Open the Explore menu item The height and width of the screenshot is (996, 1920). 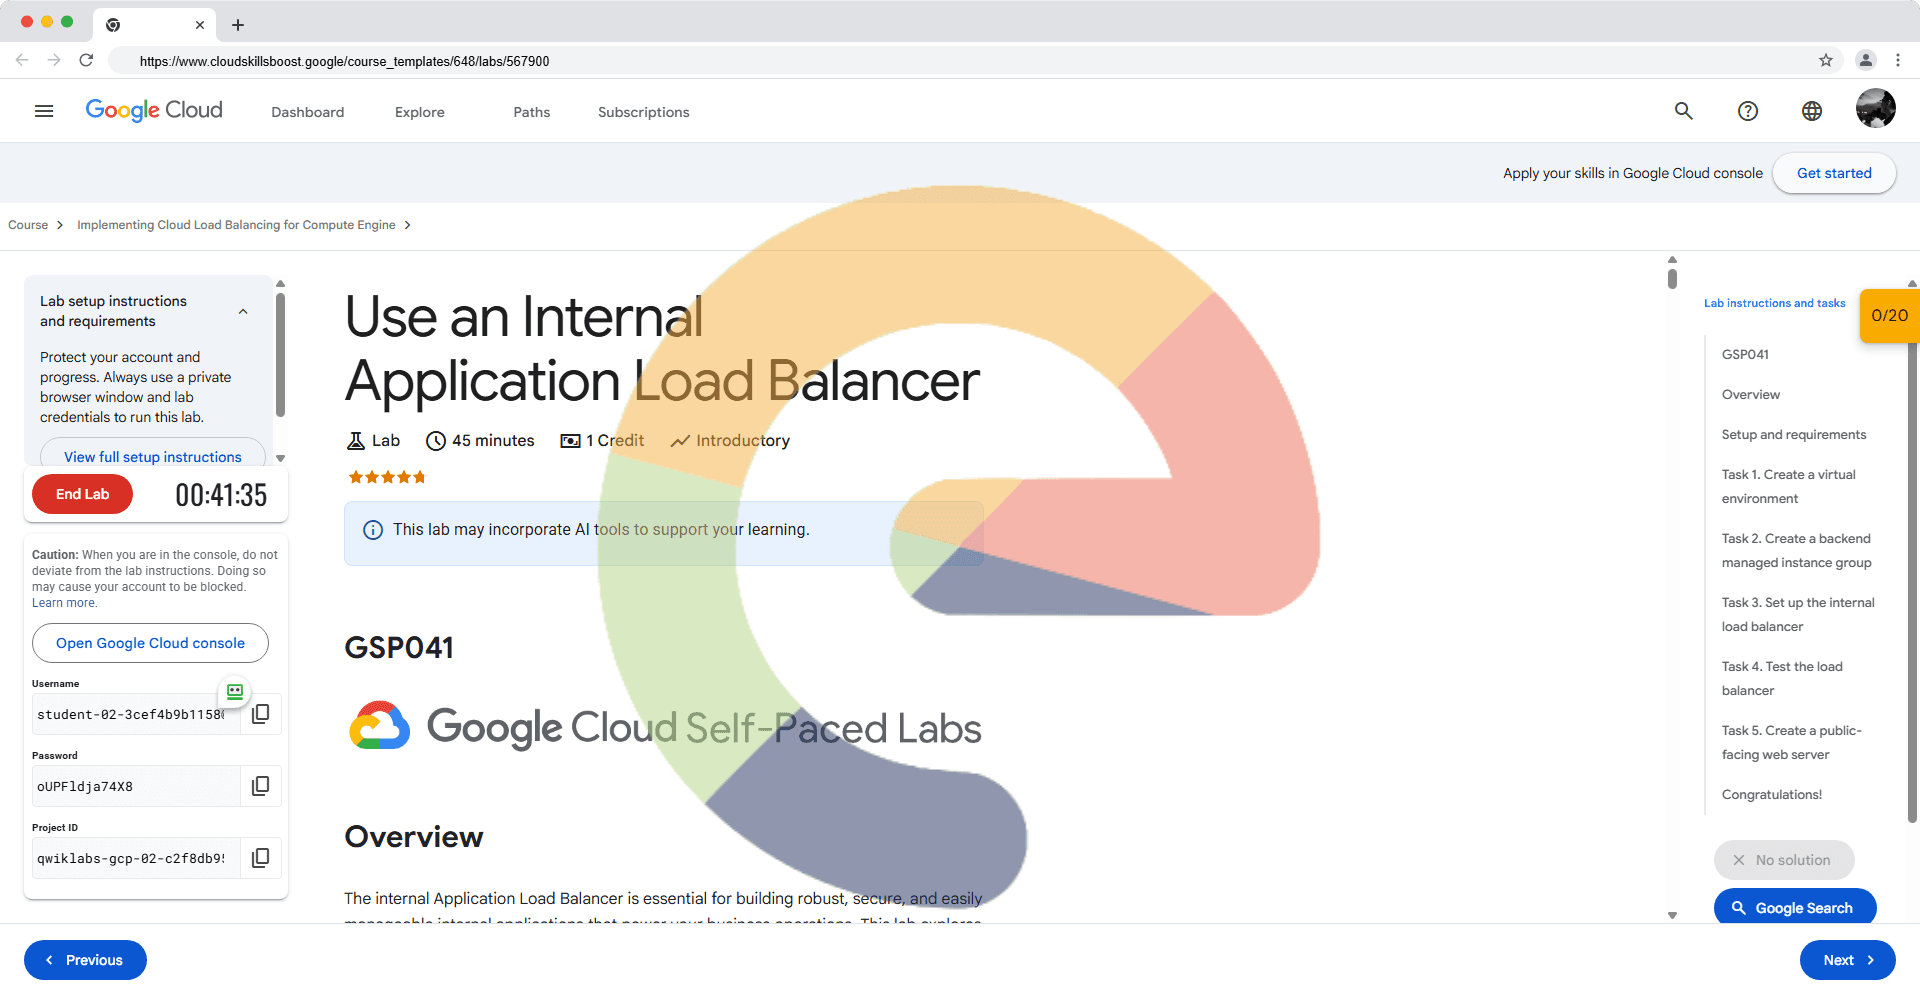pyautogui.click(x=419, y=112)
